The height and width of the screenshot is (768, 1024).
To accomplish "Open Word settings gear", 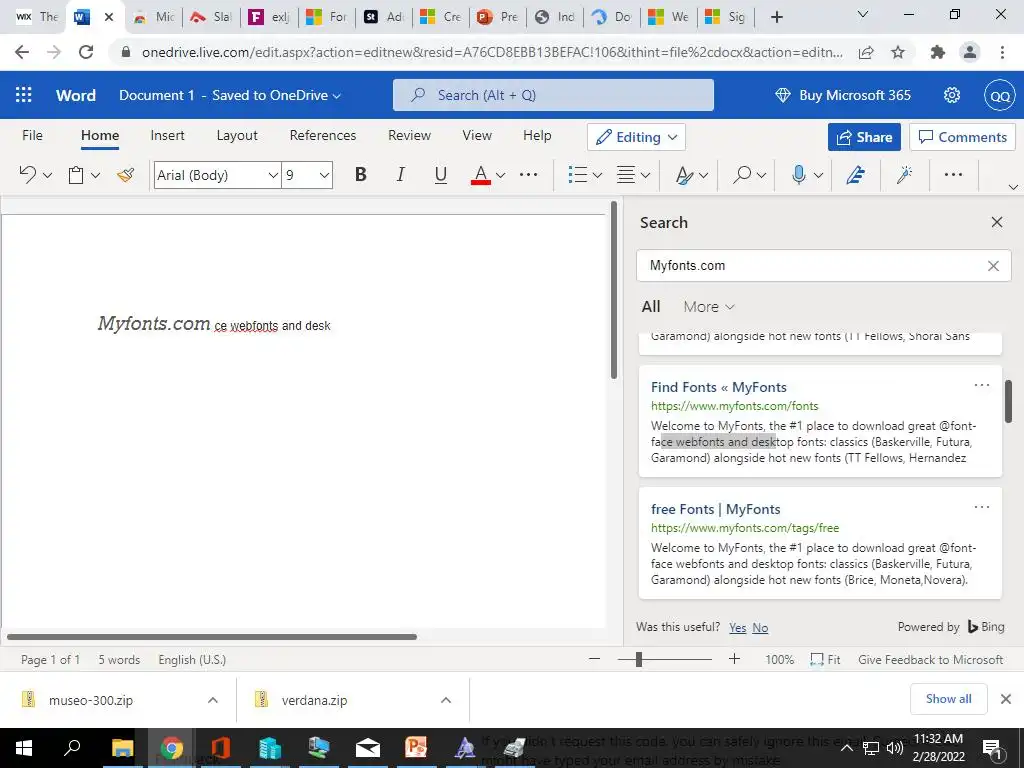I will coord(952,95).
